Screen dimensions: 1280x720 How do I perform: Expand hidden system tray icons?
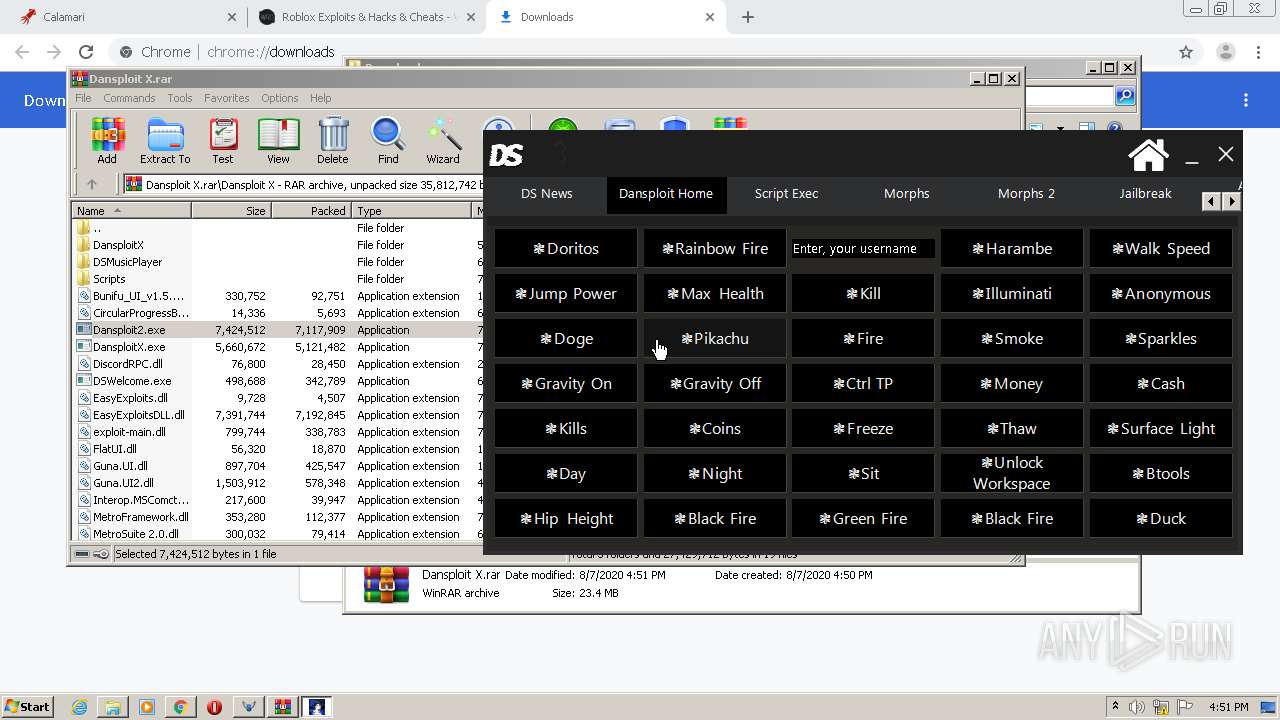coord(1115,707)
